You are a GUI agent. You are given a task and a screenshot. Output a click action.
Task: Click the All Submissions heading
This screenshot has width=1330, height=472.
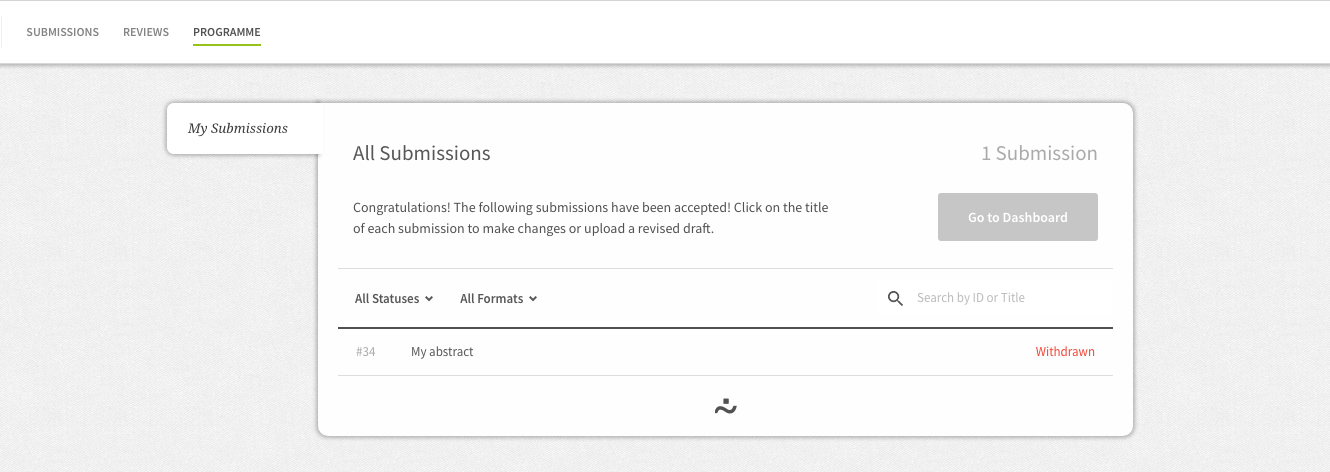pos(421,153)
